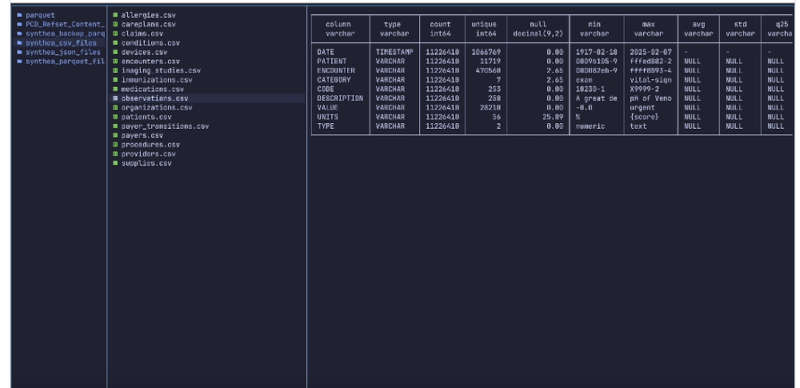The height and width of the screenshot is (388, 800).
Task: Open the providers.csv file
Action: (x=148, y=154)
